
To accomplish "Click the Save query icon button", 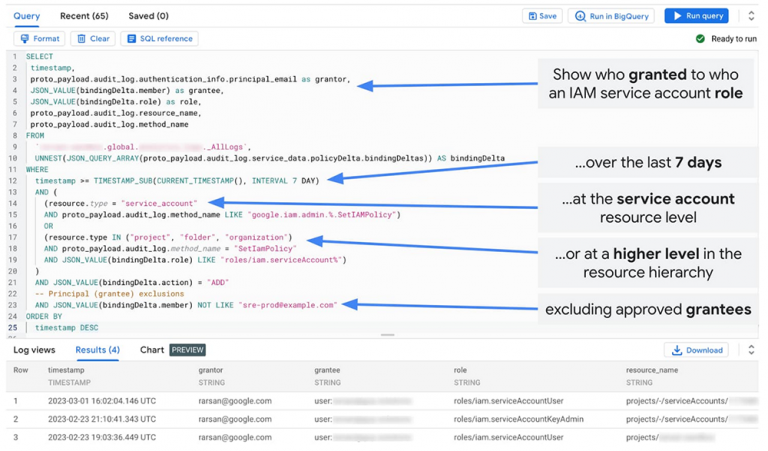I will click(x=543, y=16).
